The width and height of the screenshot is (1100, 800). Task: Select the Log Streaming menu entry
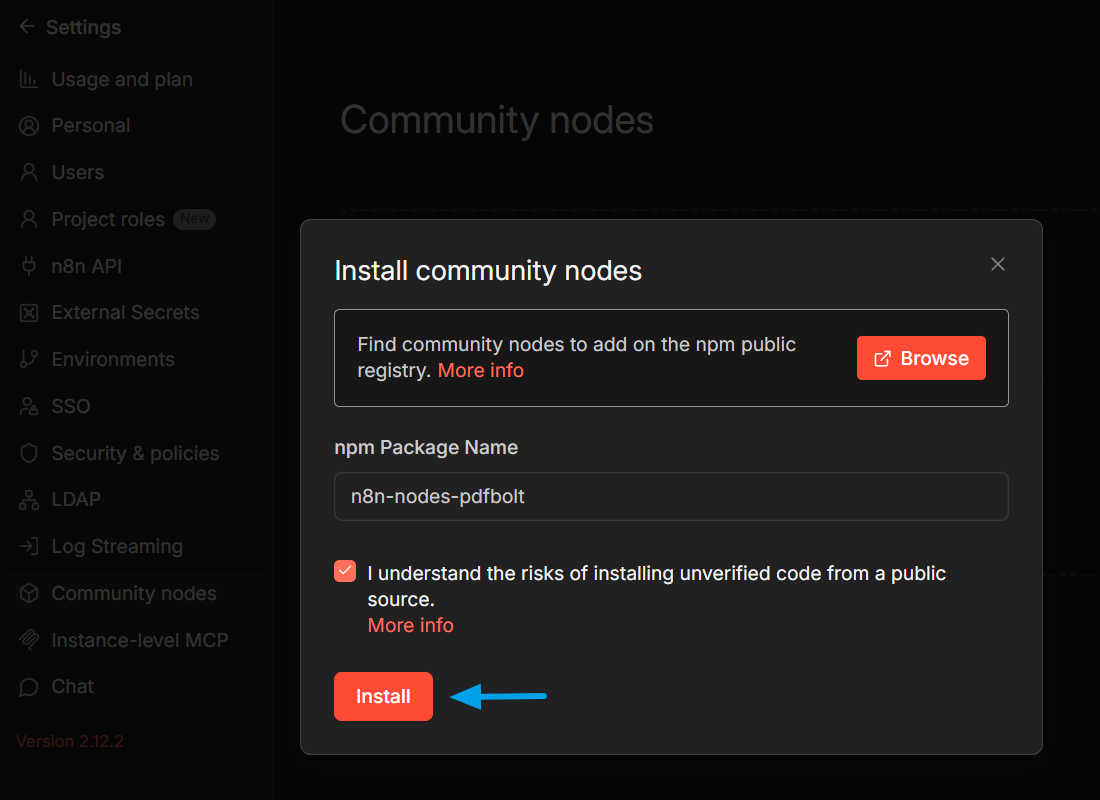pos(117,546)
